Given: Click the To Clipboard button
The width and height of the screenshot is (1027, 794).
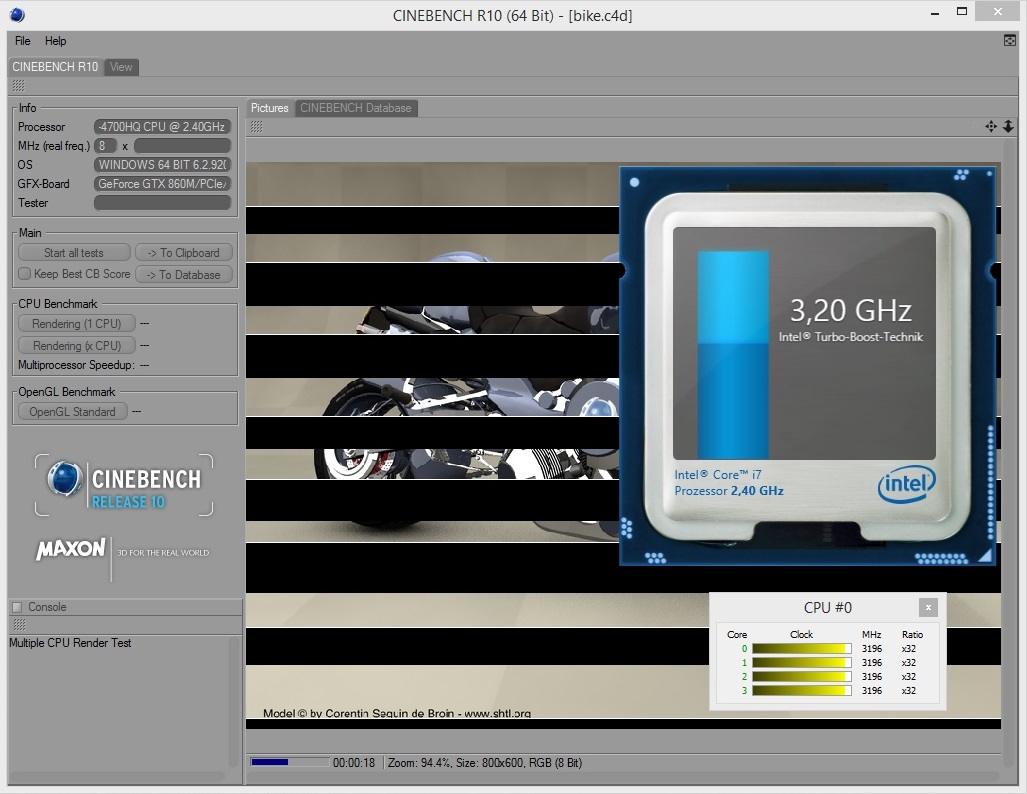Looking at the screenshot, I should point(183,253).
